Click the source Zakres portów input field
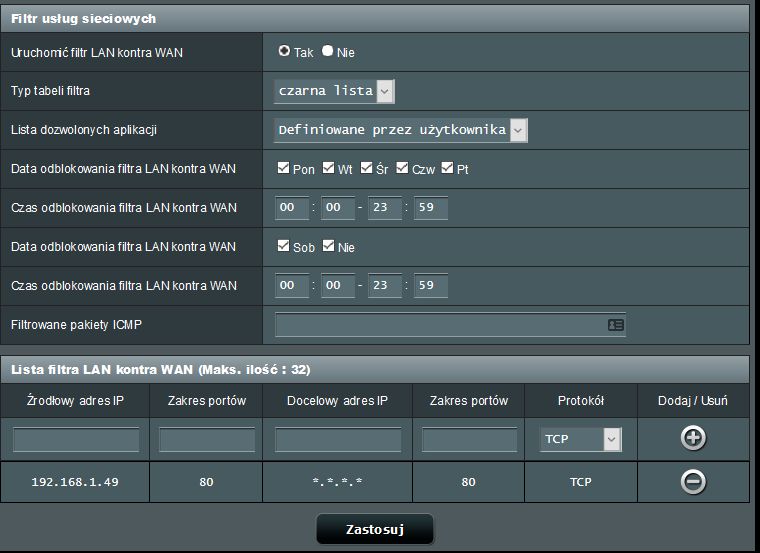This screenshot has width=760, height=553. click(207, 440)
